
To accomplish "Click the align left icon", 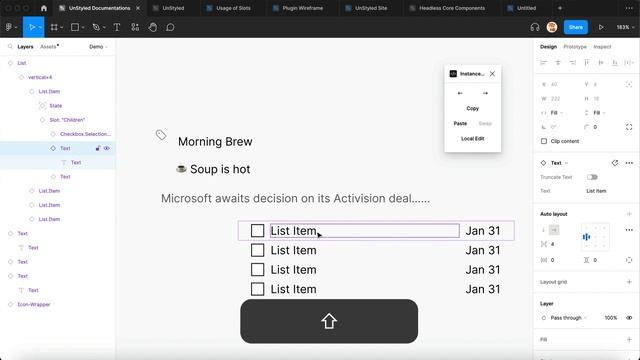I will pyautogui.click(x=543, y=62).
